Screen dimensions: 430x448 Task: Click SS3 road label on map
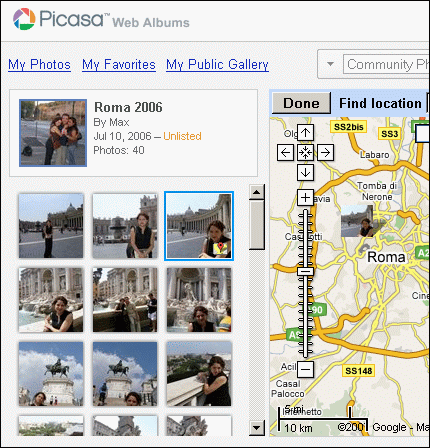(389, 134)
